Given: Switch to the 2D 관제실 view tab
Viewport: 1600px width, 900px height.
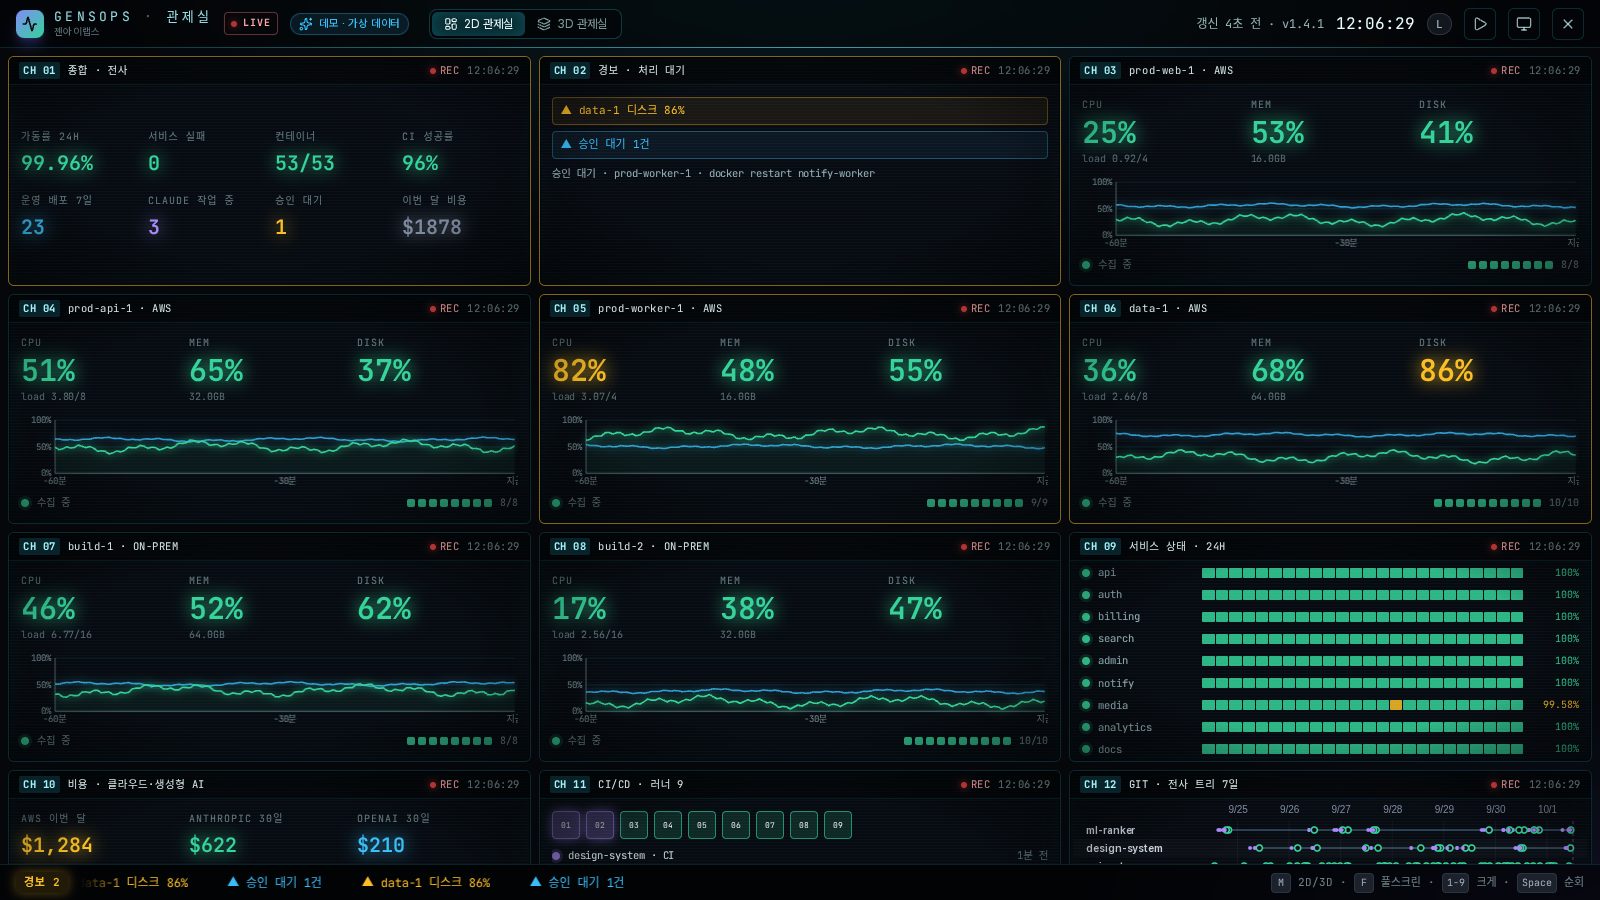Looking at the screenshot, I should click(478, 23).
